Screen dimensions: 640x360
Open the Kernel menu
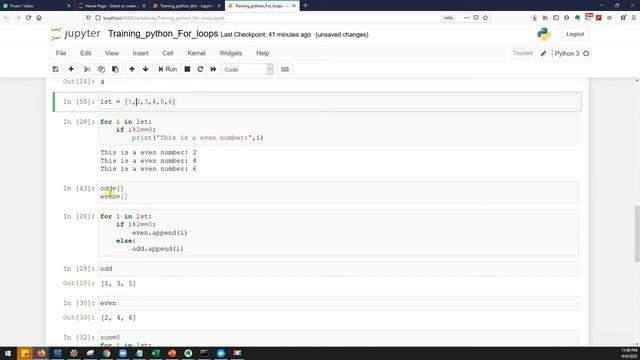coord(196,53)
